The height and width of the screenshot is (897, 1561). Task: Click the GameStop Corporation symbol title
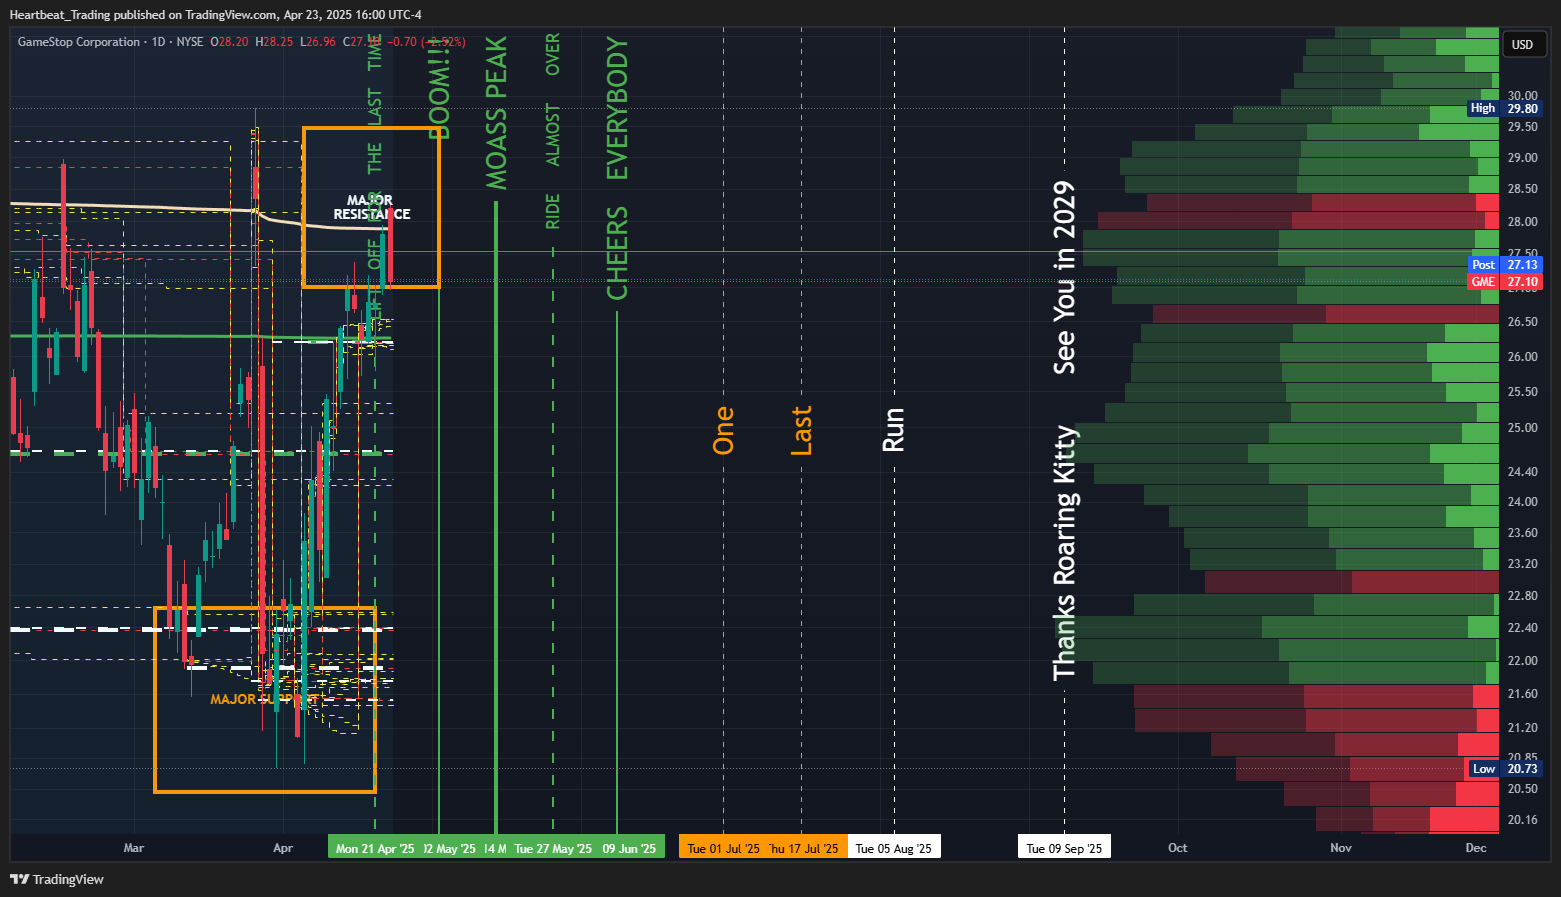[x=79, y=42]
